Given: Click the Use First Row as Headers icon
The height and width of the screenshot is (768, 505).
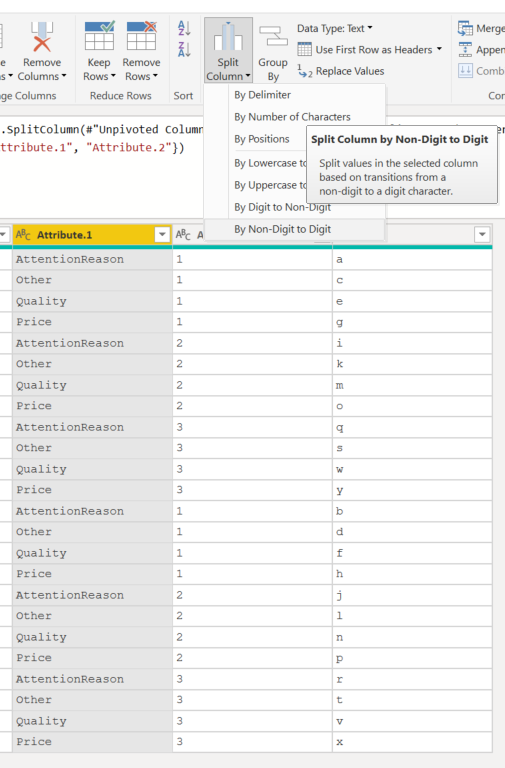Looking at the screenshot, I should coord(304,49).
